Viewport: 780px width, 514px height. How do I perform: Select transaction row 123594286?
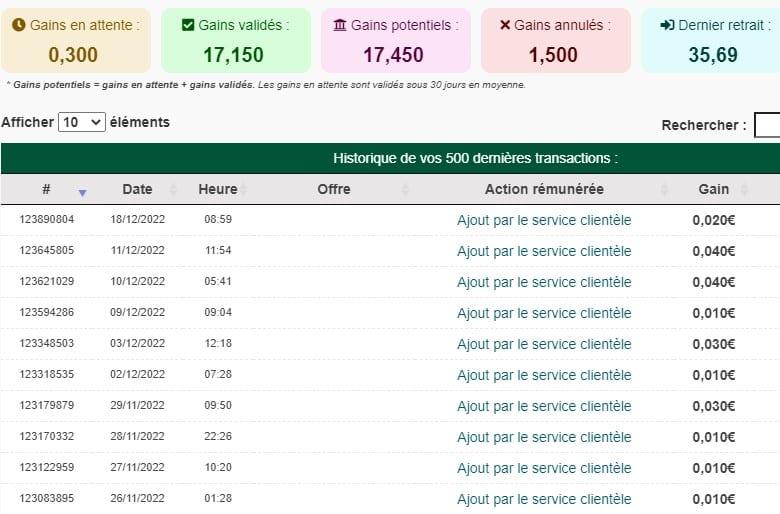(390, 313)
